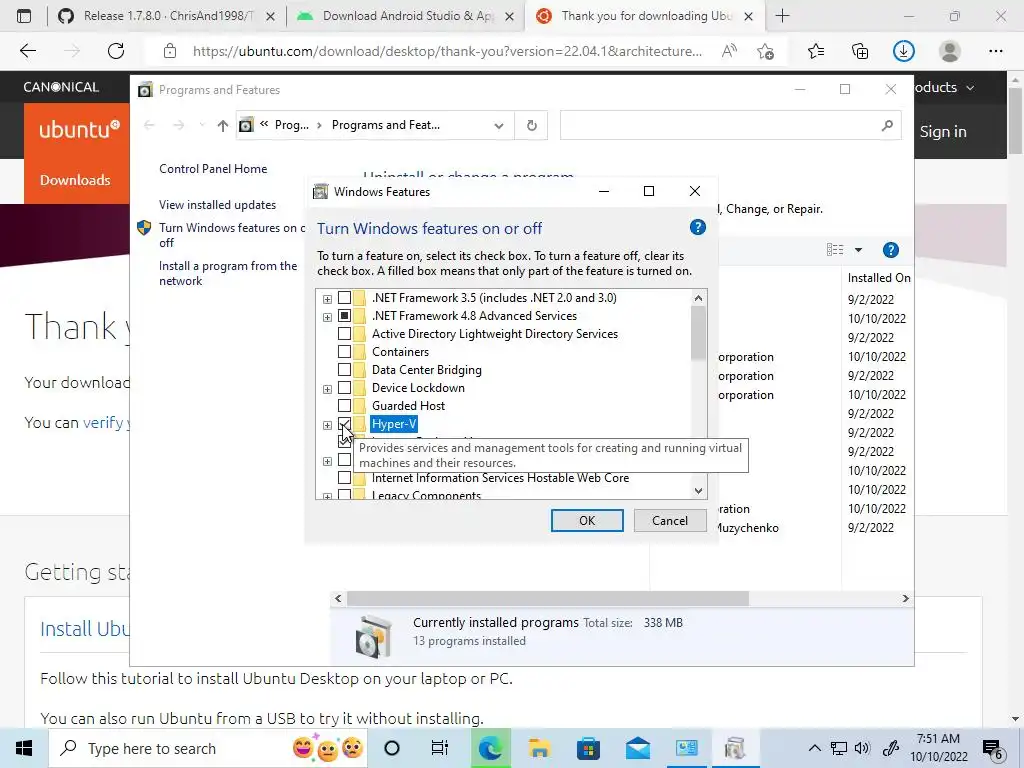Click Canonical header menu item
The width and height of the screenshot is (1024, 768).
(61, 87)
